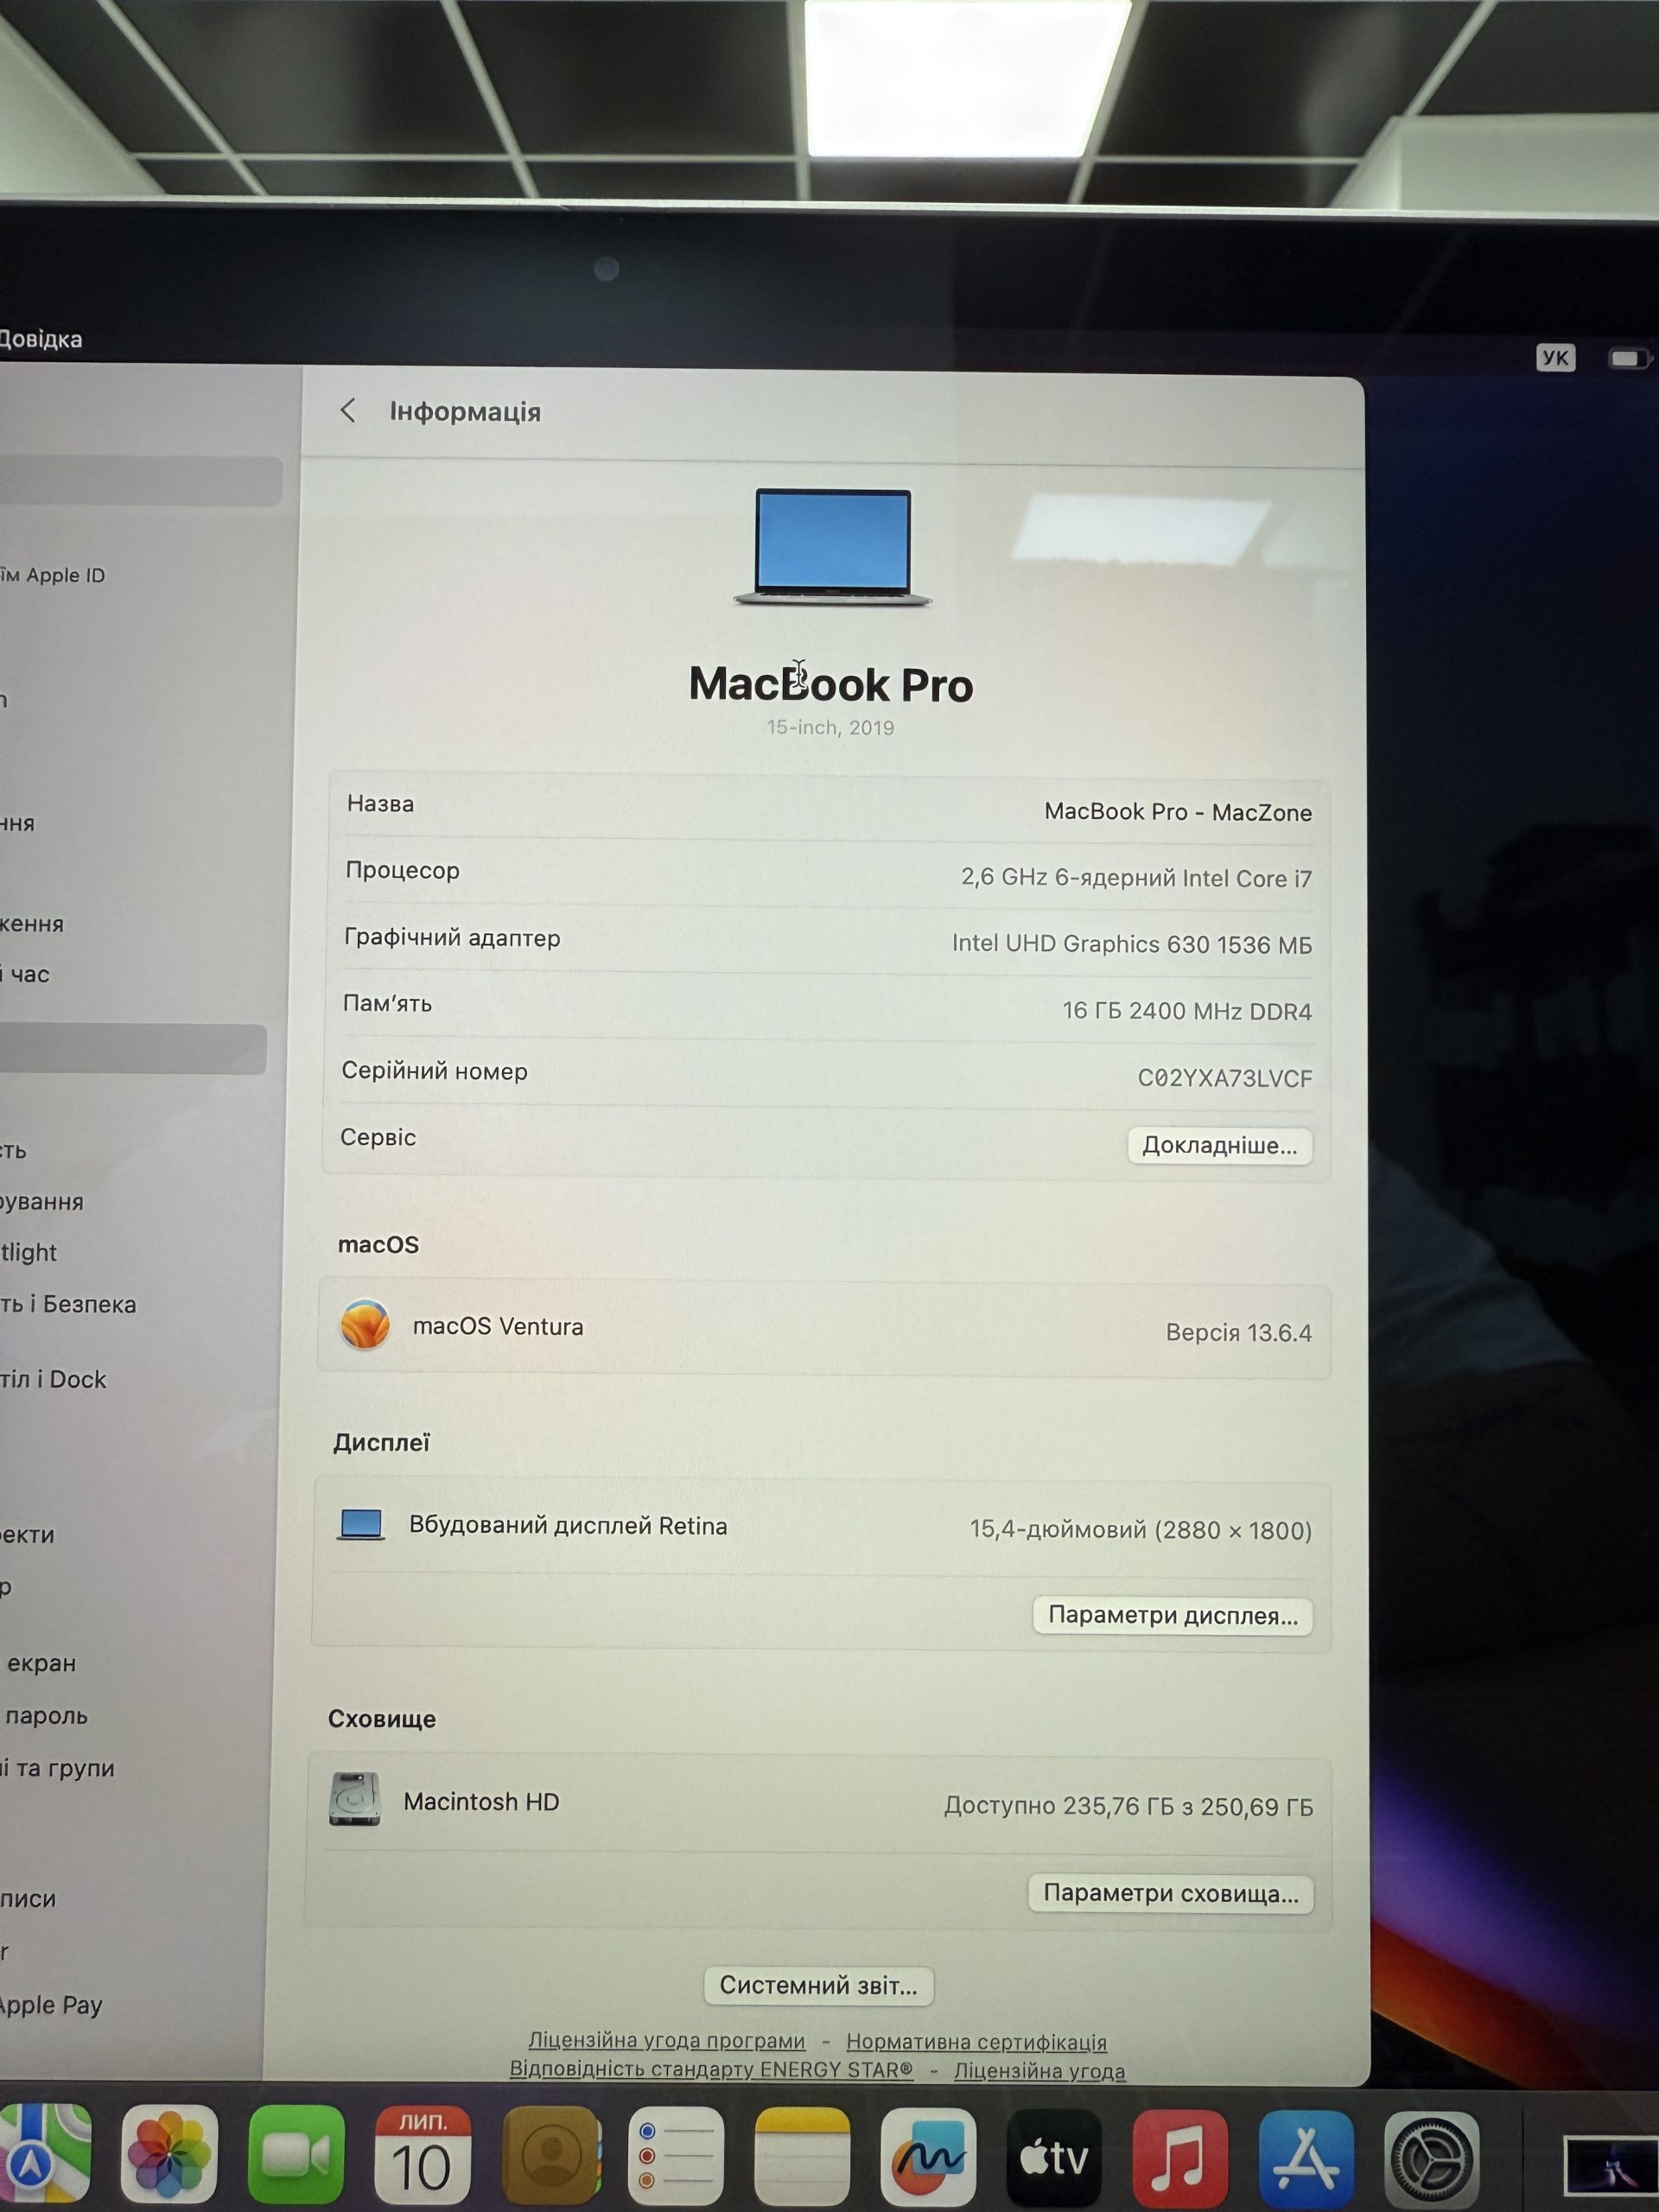
Task: Click Intel UHD Graphics 630 1536 МБ value
Action: click(x=1131, y=944)
